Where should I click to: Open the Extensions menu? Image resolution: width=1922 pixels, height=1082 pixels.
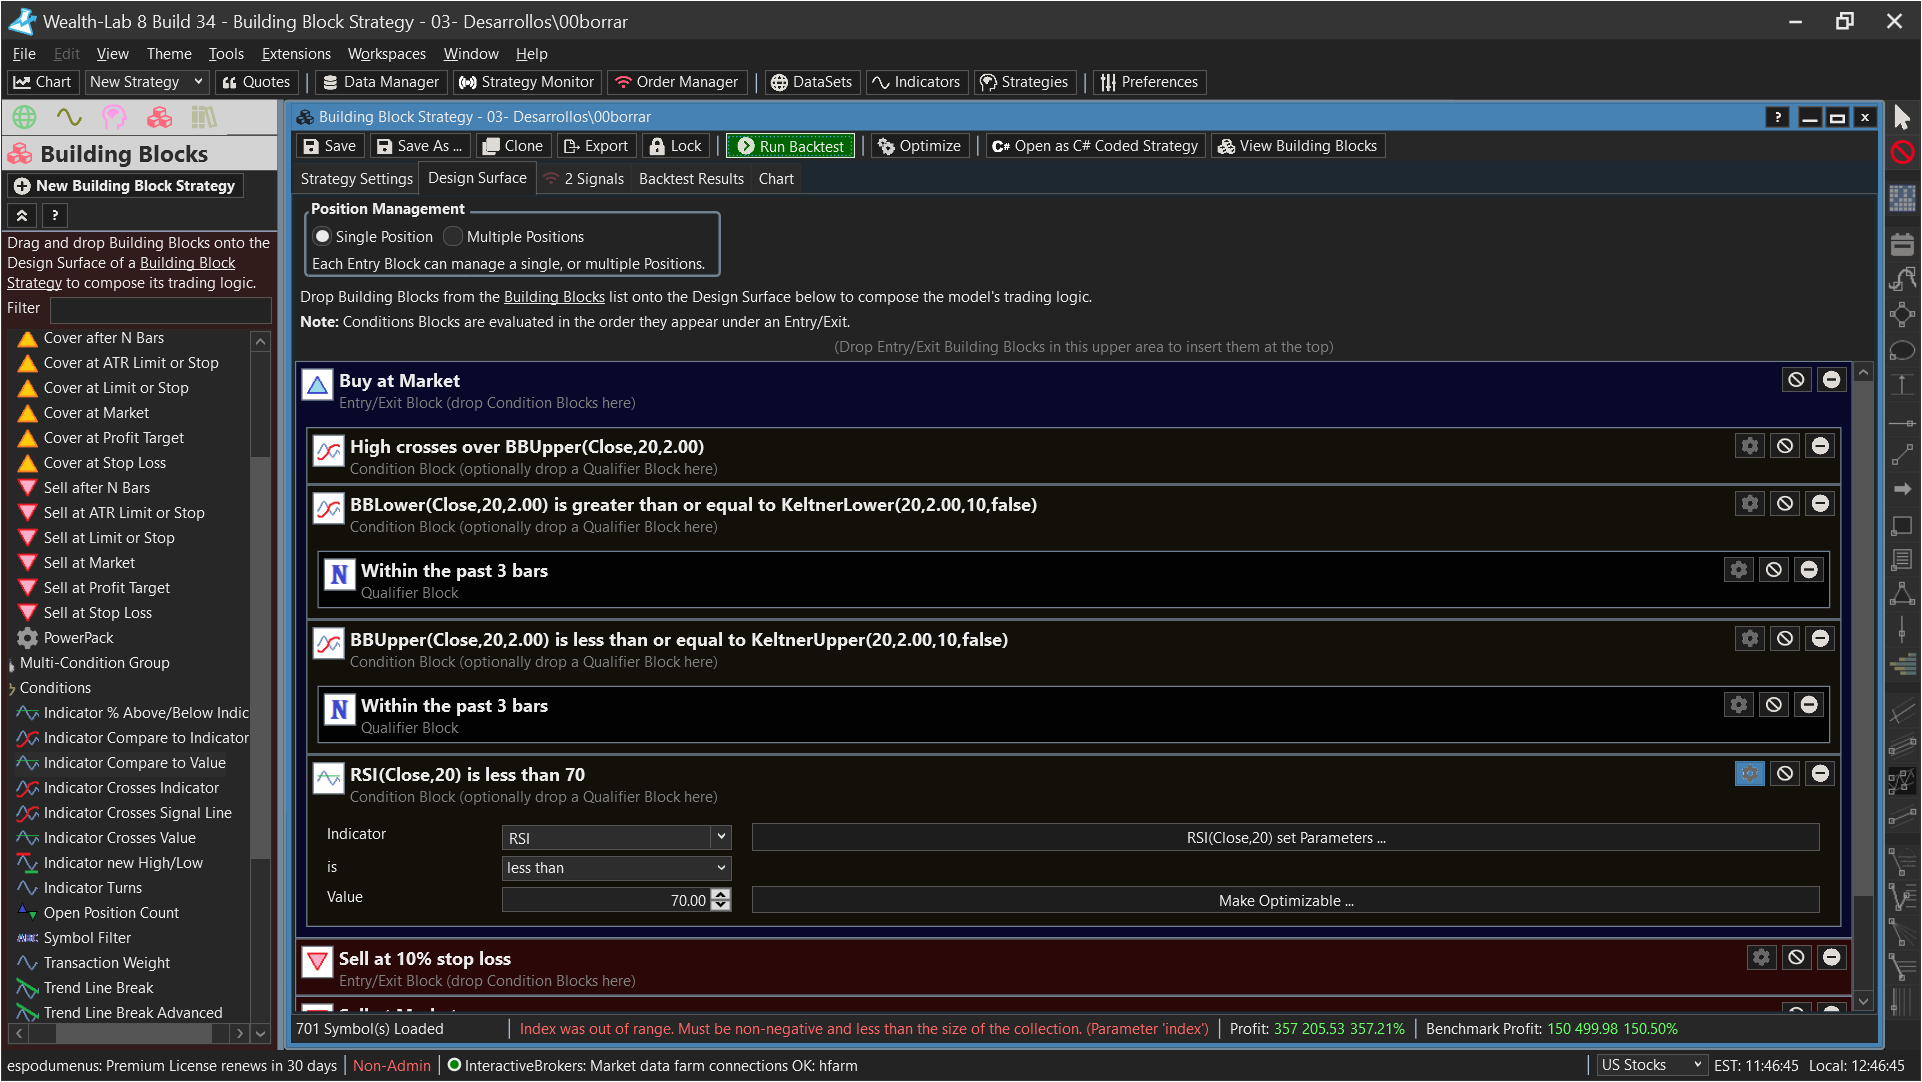296,54
